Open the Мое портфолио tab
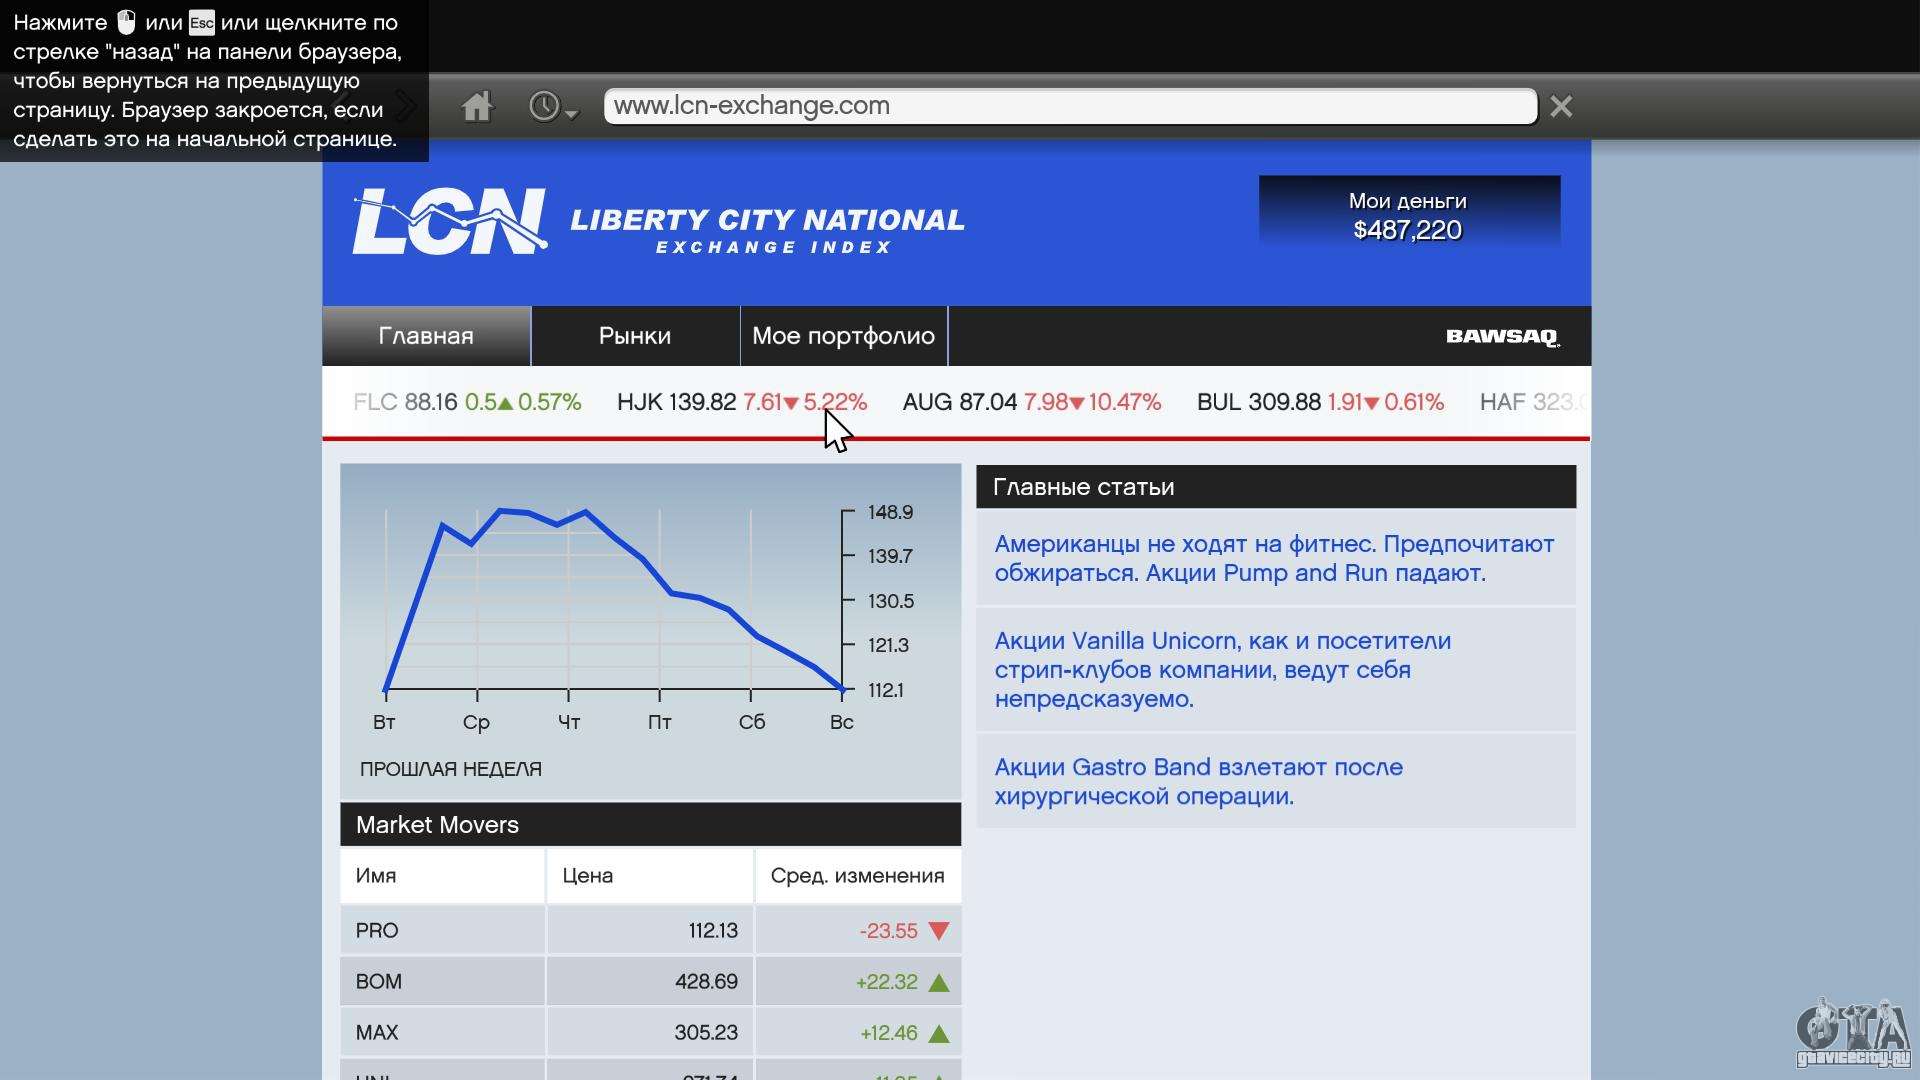The height and width of the screenshot is (1080, 1920). [x=844, y=336]
